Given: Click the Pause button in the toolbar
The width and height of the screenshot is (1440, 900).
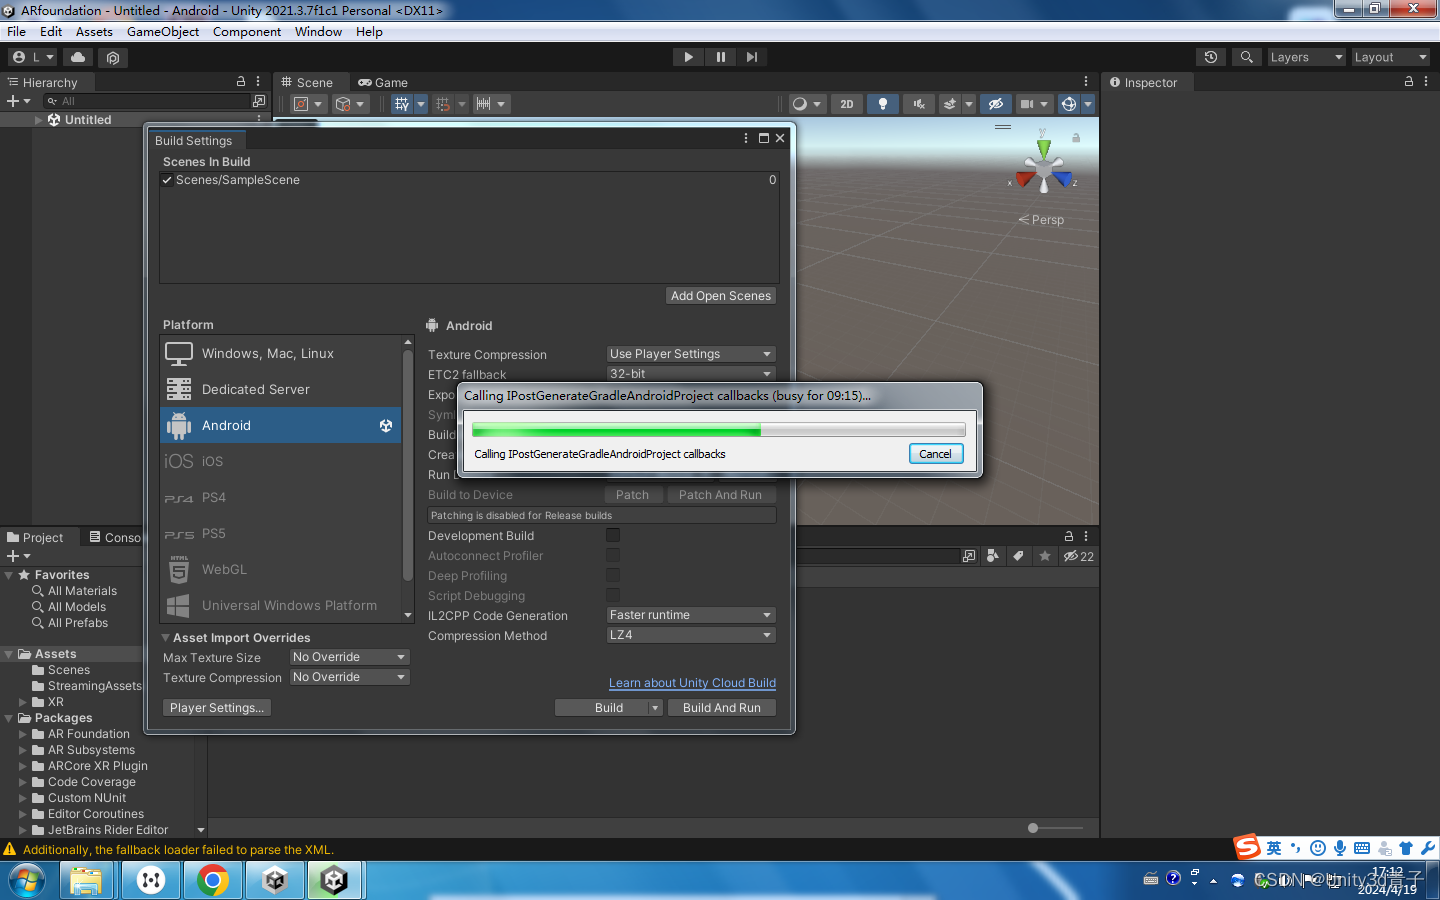Looking at the screenshot, I should [x=720, y=57].
